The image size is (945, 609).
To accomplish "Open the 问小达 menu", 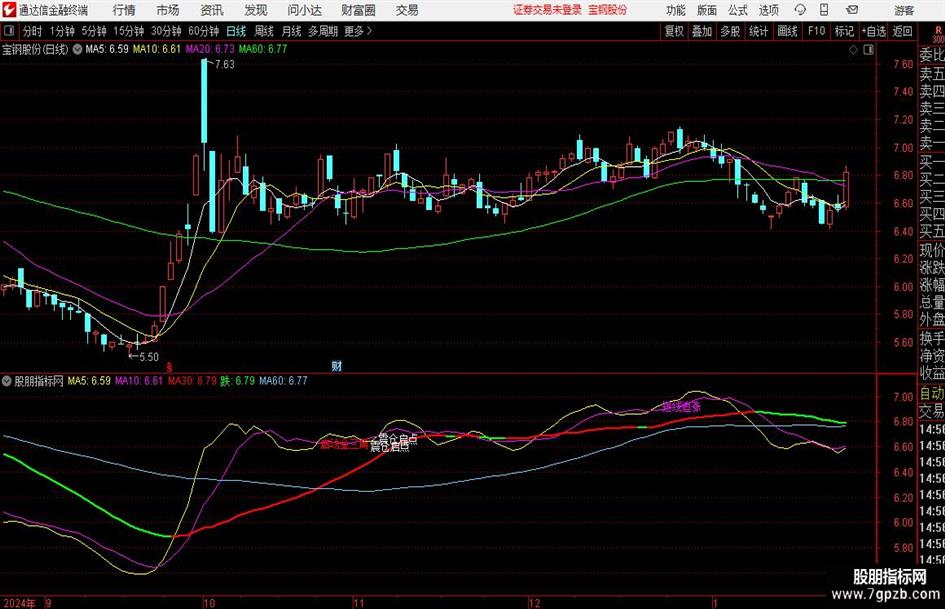I will tap(304, 10).
